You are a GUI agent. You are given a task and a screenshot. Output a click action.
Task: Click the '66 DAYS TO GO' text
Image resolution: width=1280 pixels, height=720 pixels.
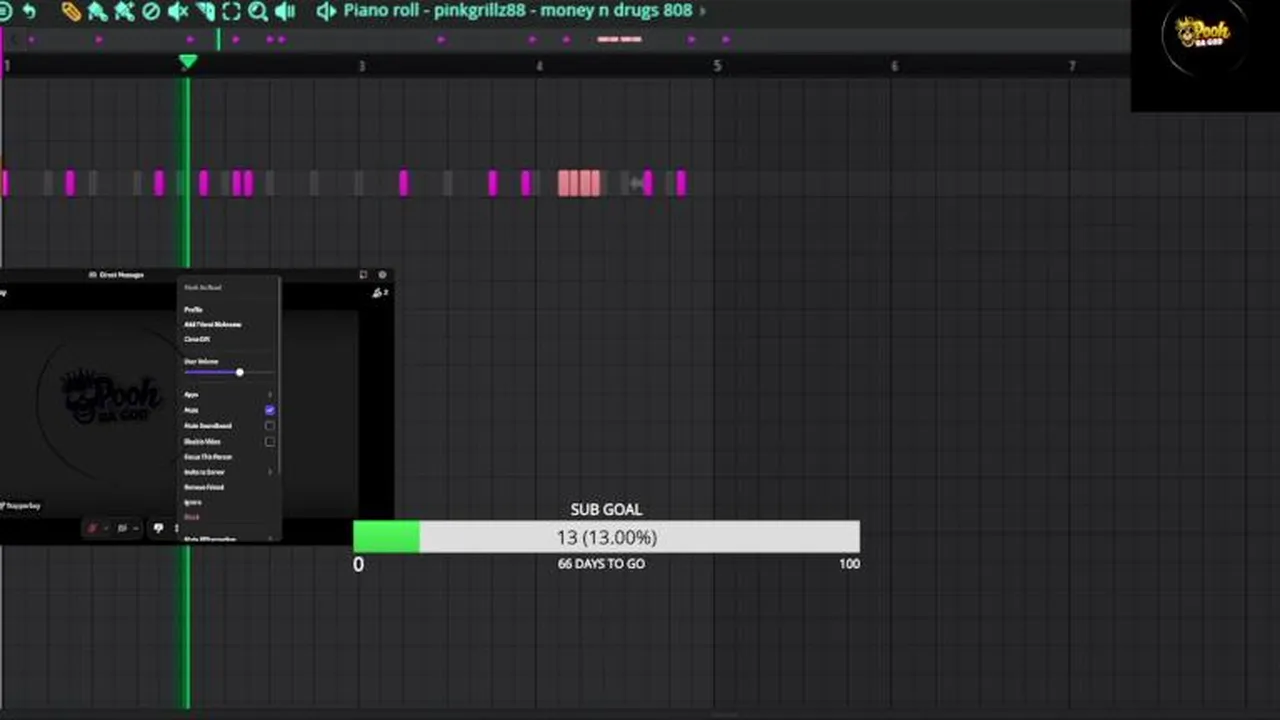point(601,564)
